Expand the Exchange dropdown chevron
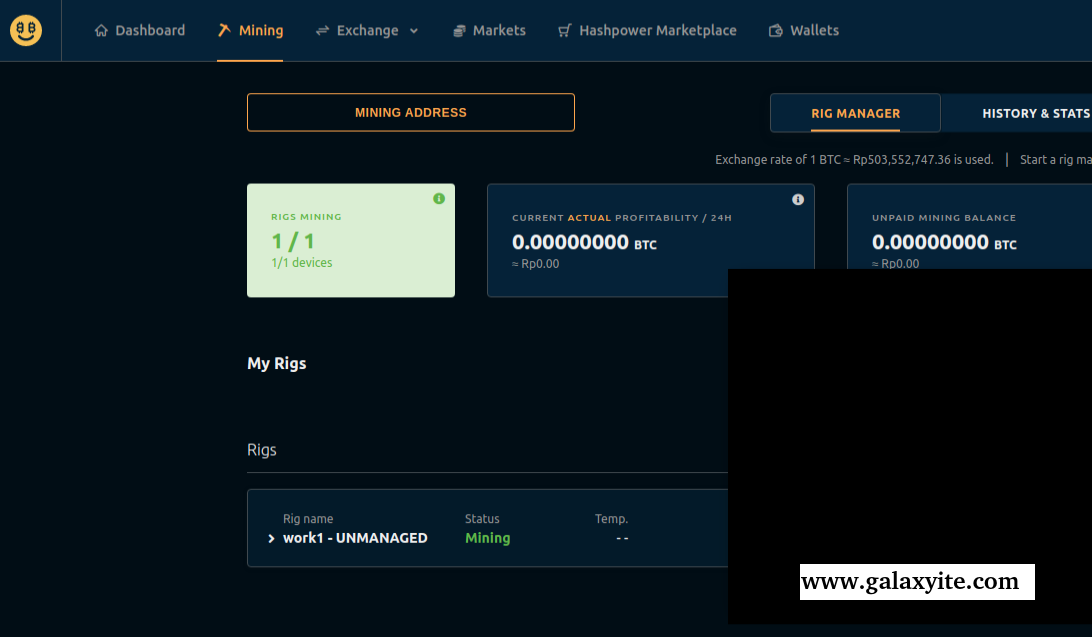The image size is (1092, 637). [414, 31]
